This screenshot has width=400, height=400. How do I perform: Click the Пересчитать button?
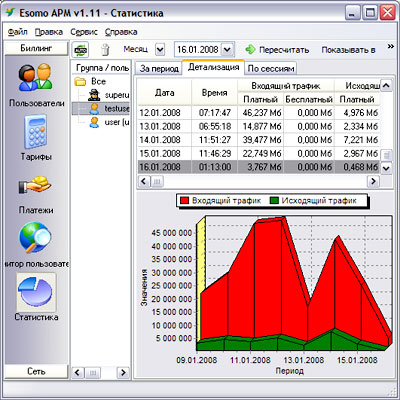pos(277,50)
